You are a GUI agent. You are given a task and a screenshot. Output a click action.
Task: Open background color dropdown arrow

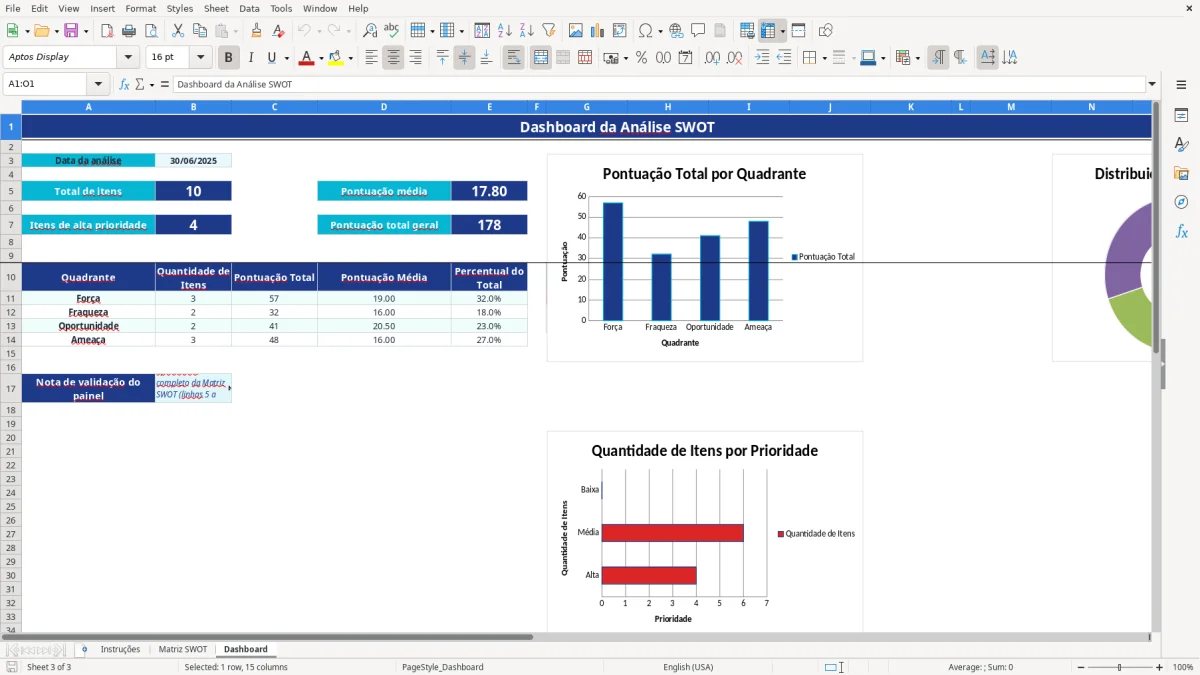click(350, 58)
